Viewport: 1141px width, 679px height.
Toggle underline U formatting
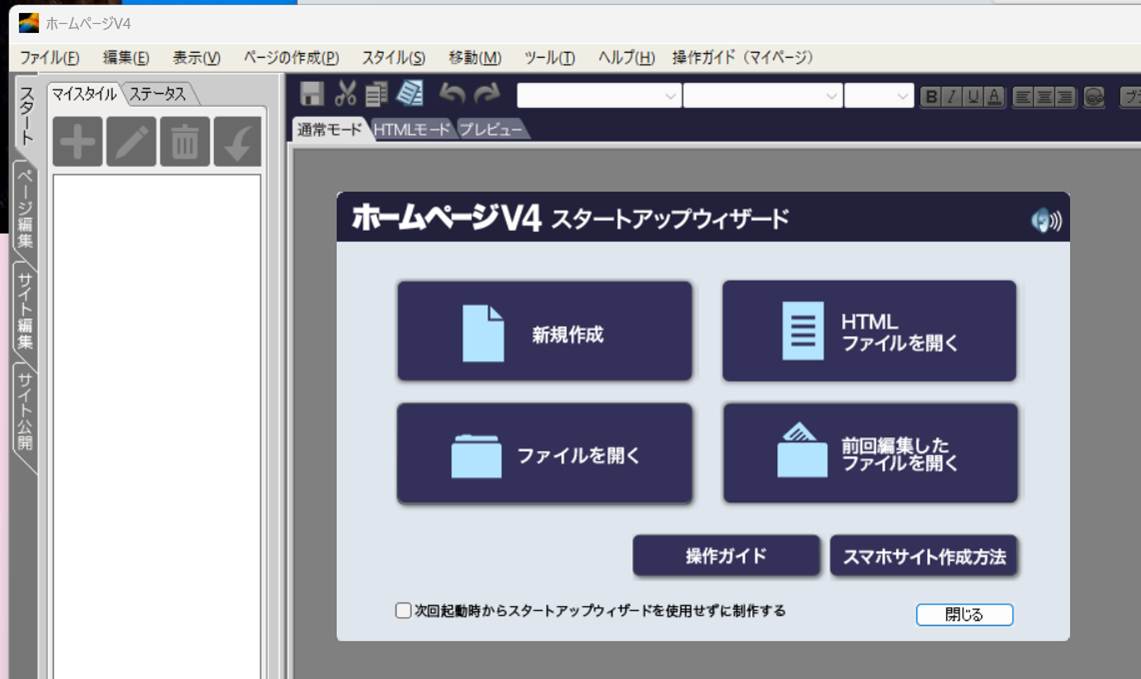click(973, 97)
